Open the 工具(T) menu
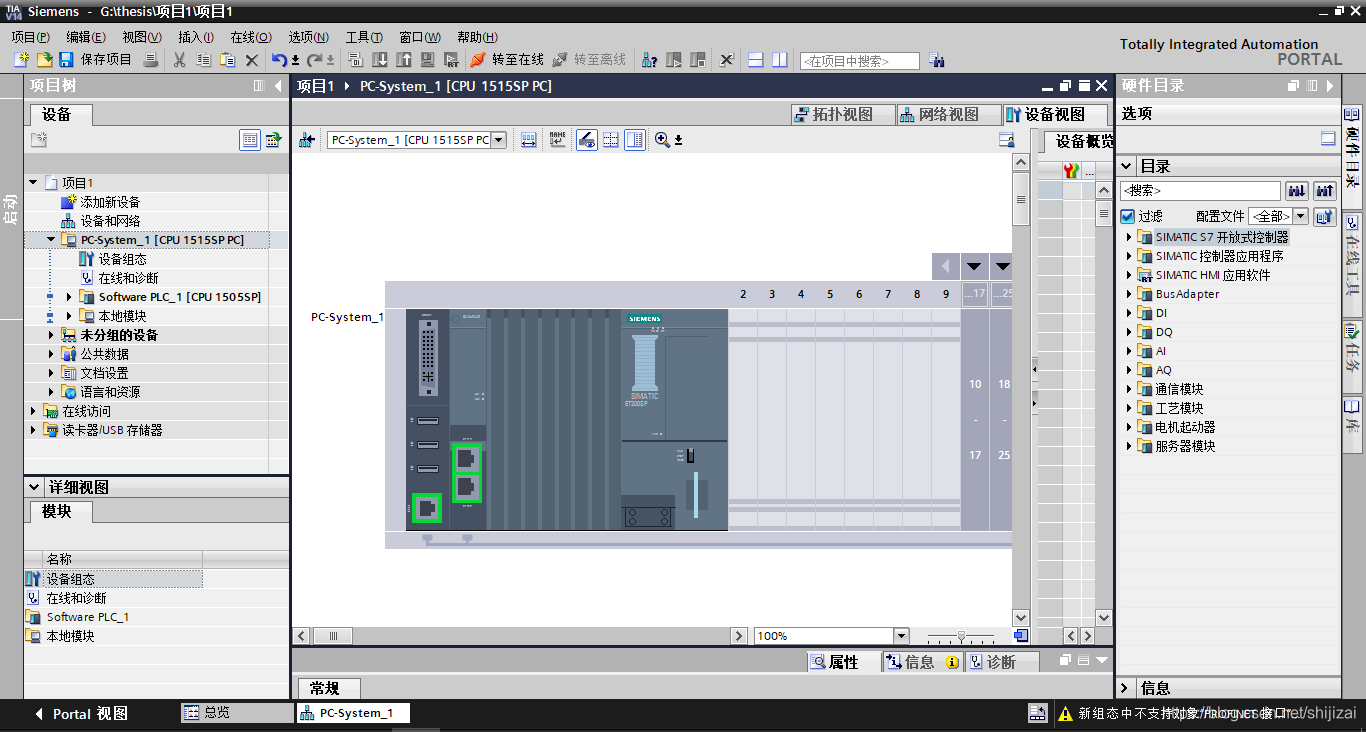Image resolution: width=1366 pixels, height=732 pixels. (x=364, y=36)
